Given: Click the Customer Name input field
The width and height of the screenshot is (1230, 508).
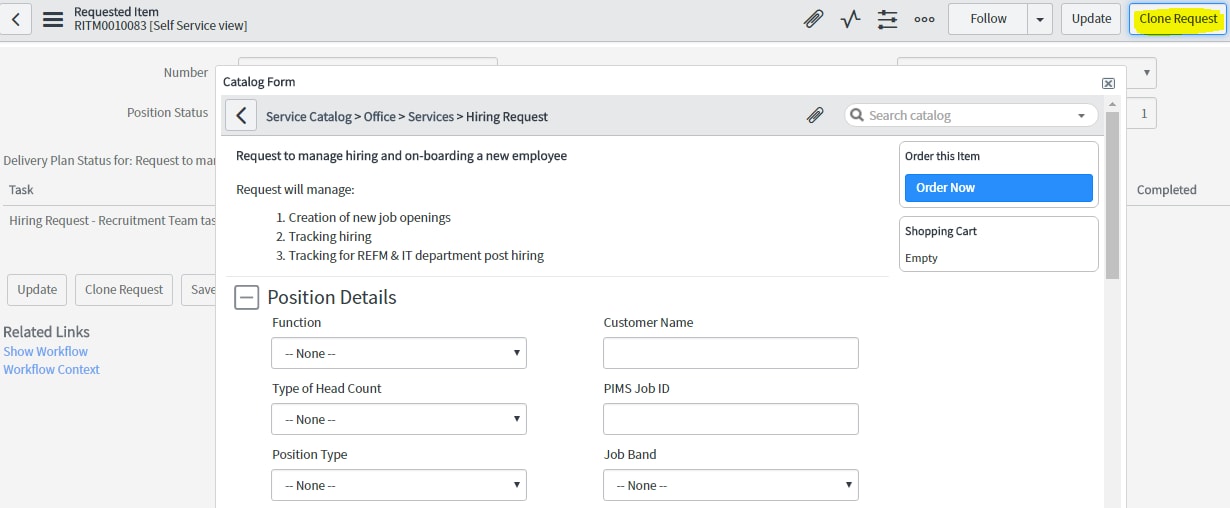Looking at the screenshot, I should click(731, 353).
